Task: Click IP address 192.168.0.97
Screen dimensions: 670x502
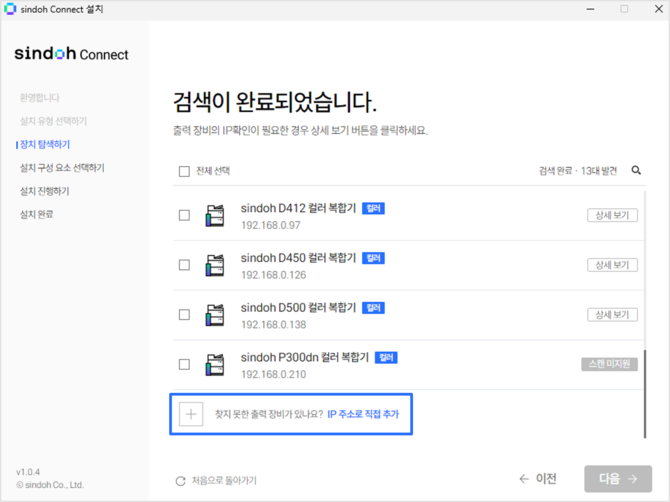Action: pos(271,225)
